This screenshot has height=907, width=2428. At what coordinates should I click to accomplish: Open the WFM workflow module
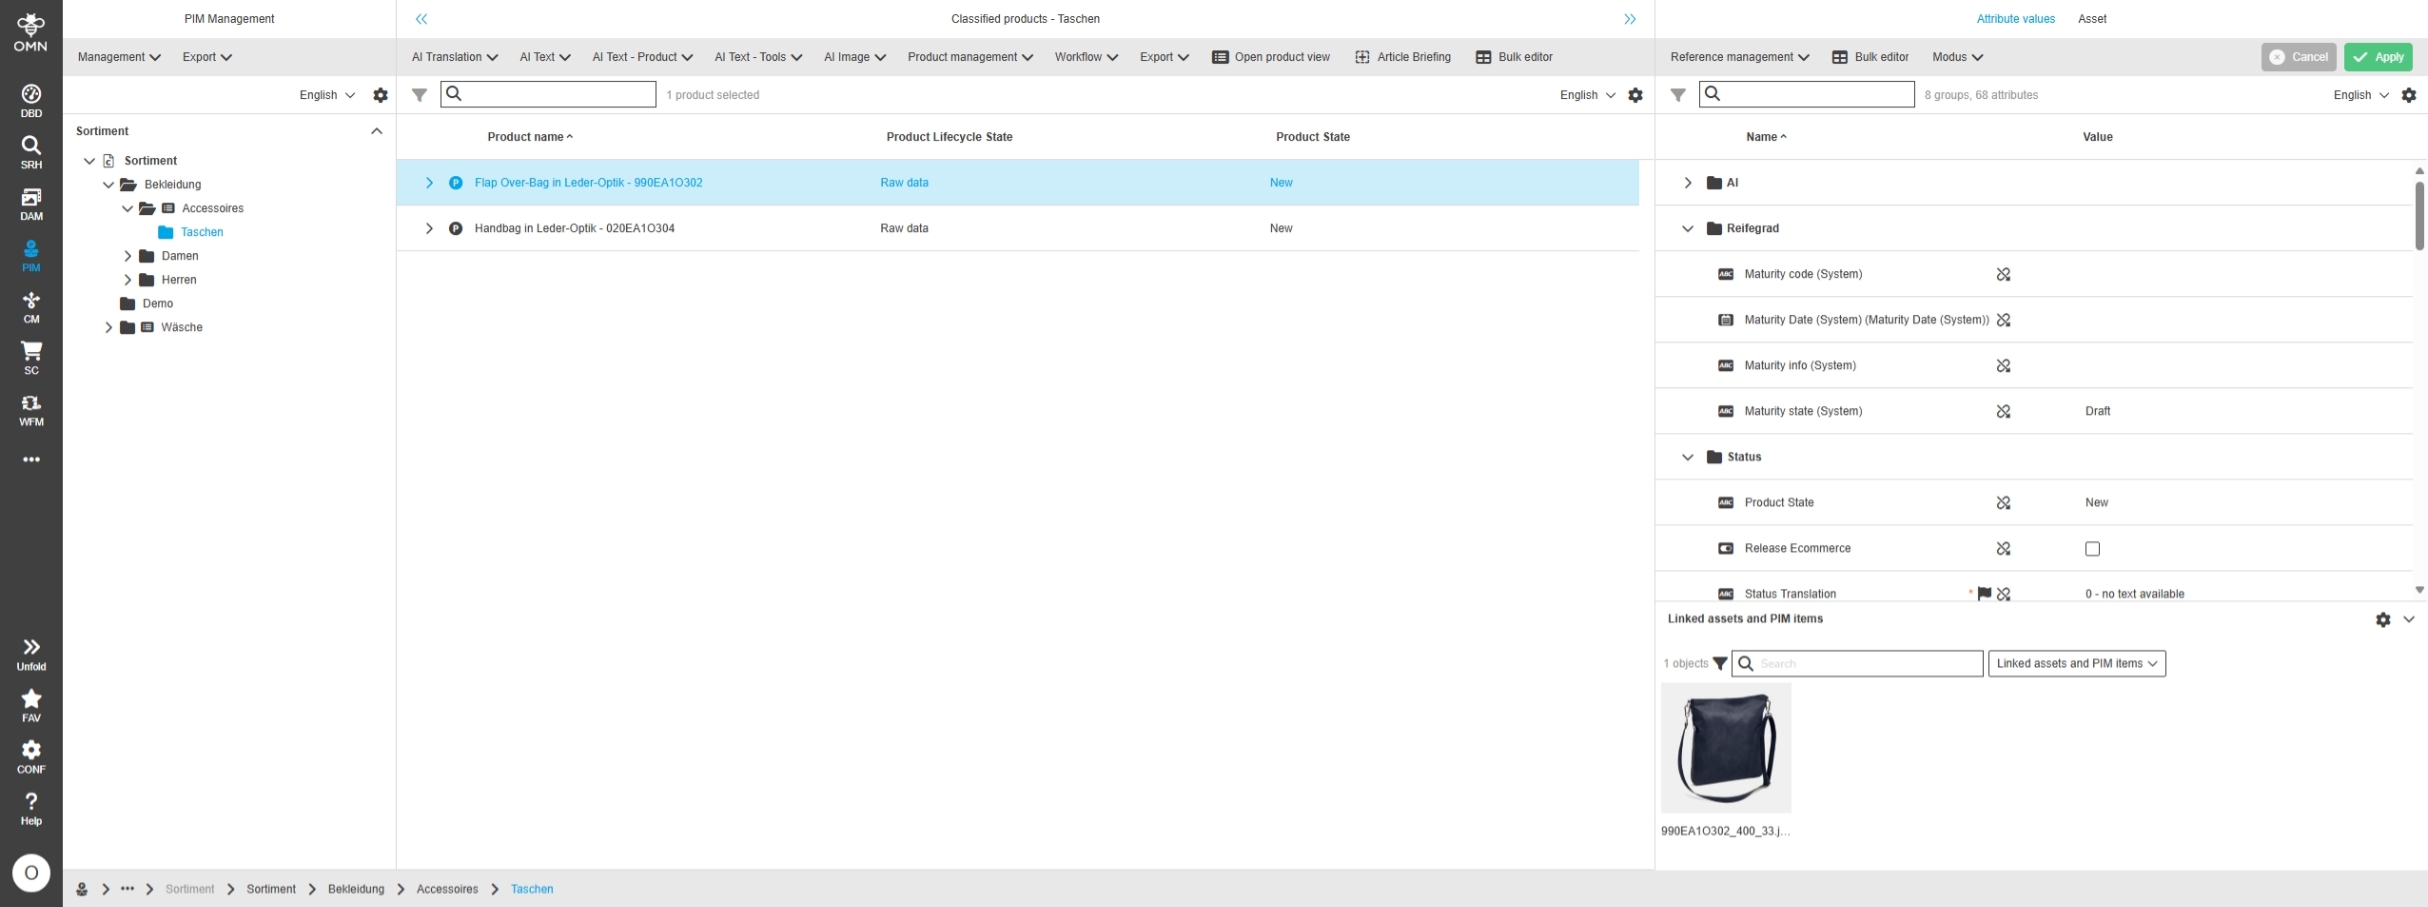pos(31,410)
